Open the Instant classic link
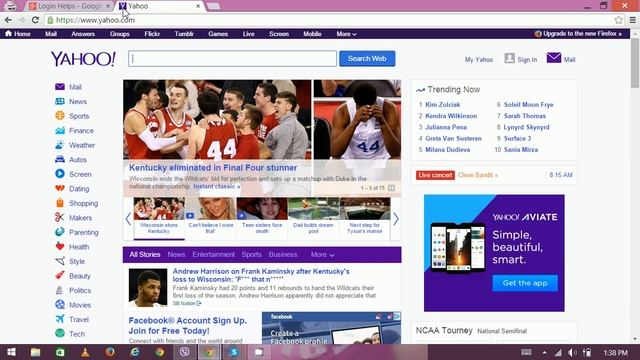Image resolution: width=640 pixels, height=360 pixels. coord(217,186)
